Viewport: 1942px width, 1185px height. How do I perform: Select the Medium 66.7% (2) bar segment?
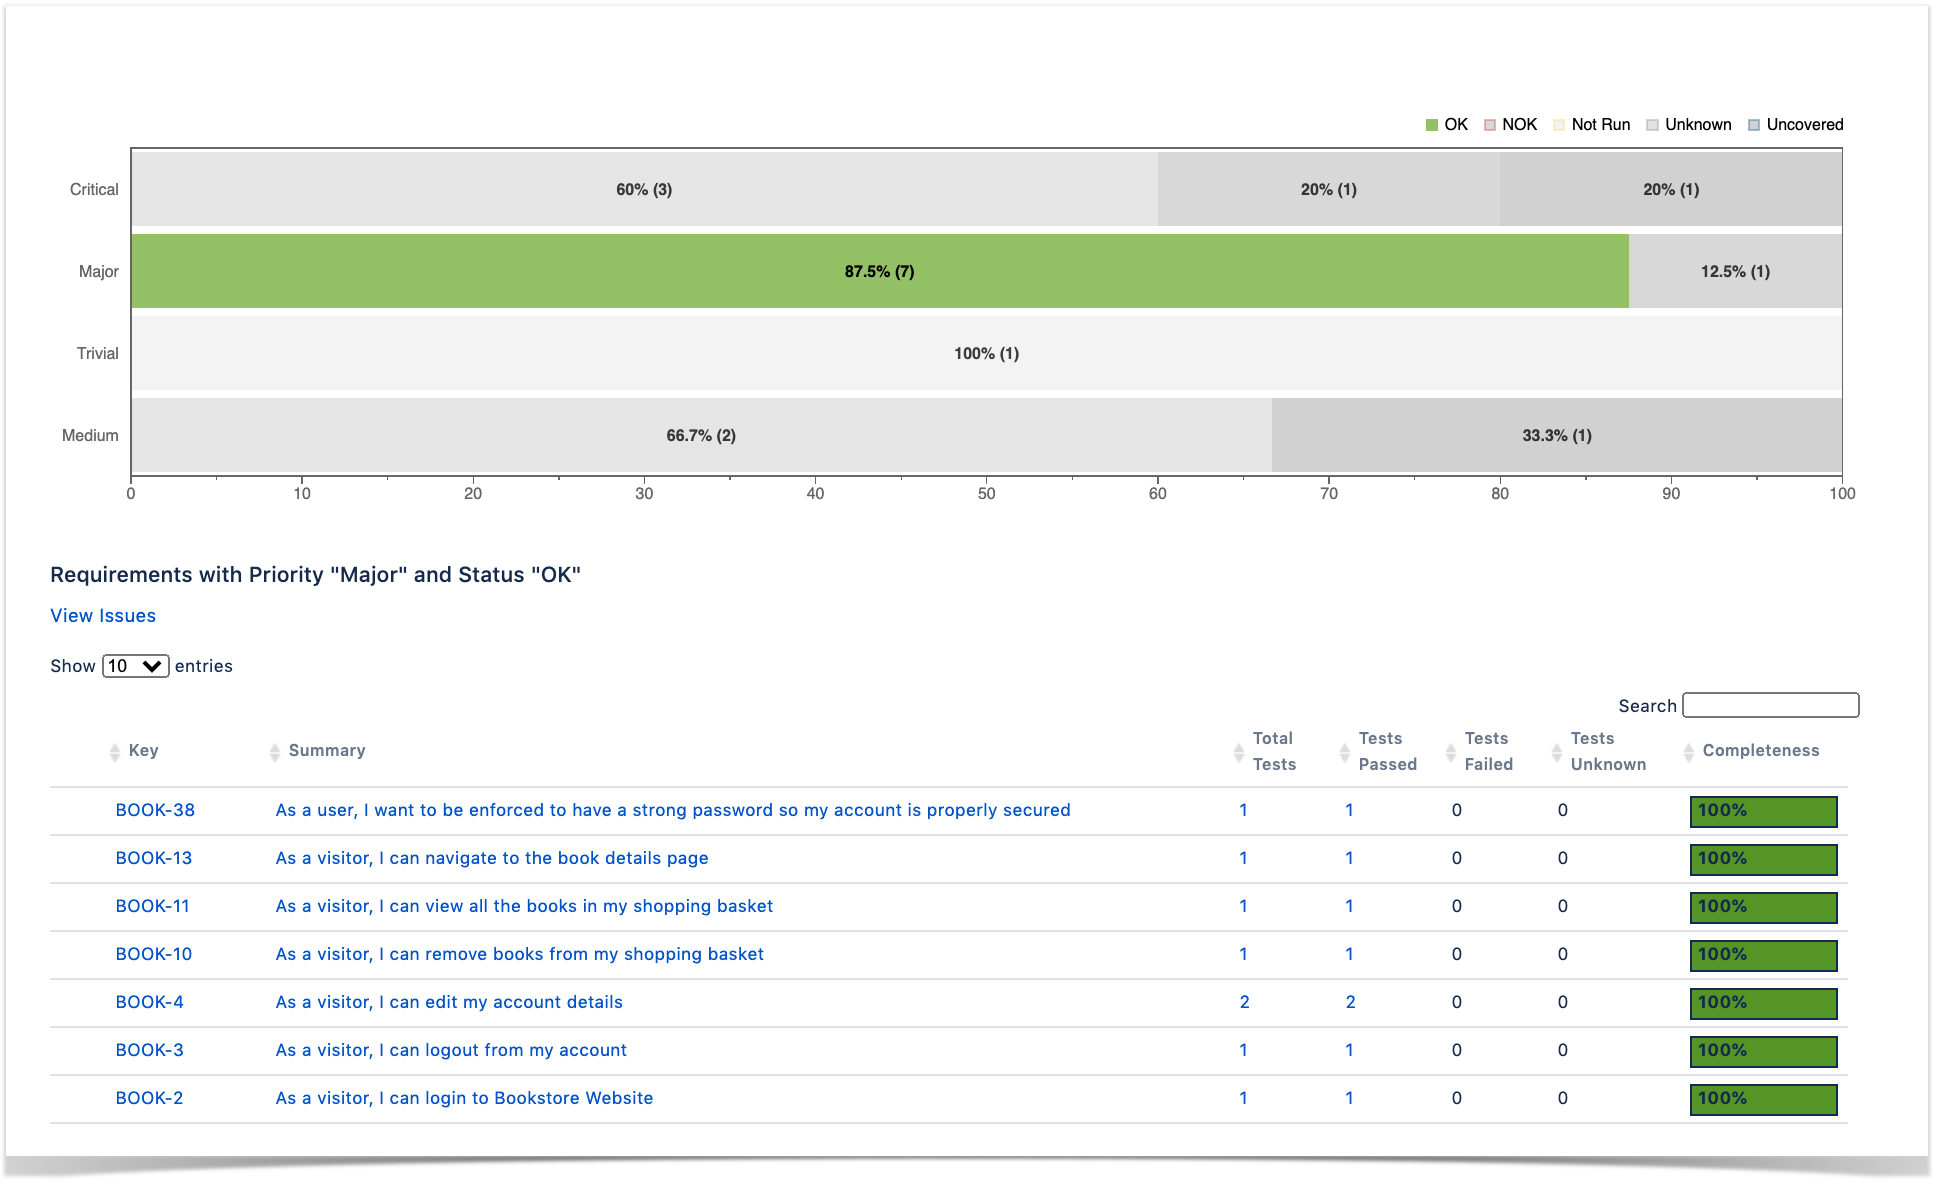coord(701,435)
